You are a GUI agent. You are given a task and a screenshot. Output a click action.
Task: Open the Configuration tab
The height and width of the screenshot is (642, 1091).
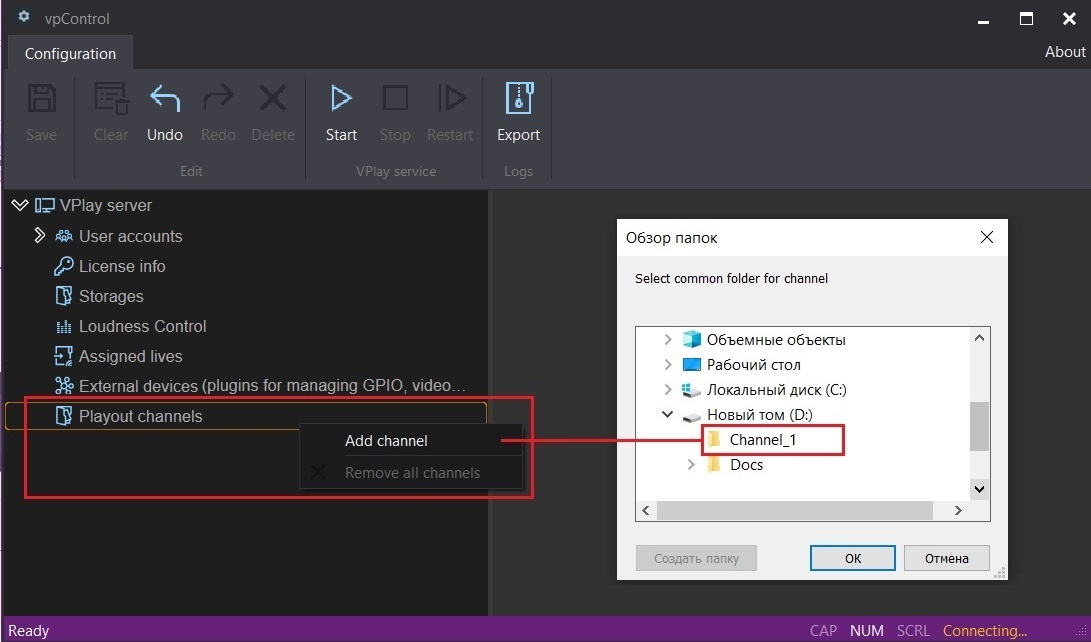point(70,54)
